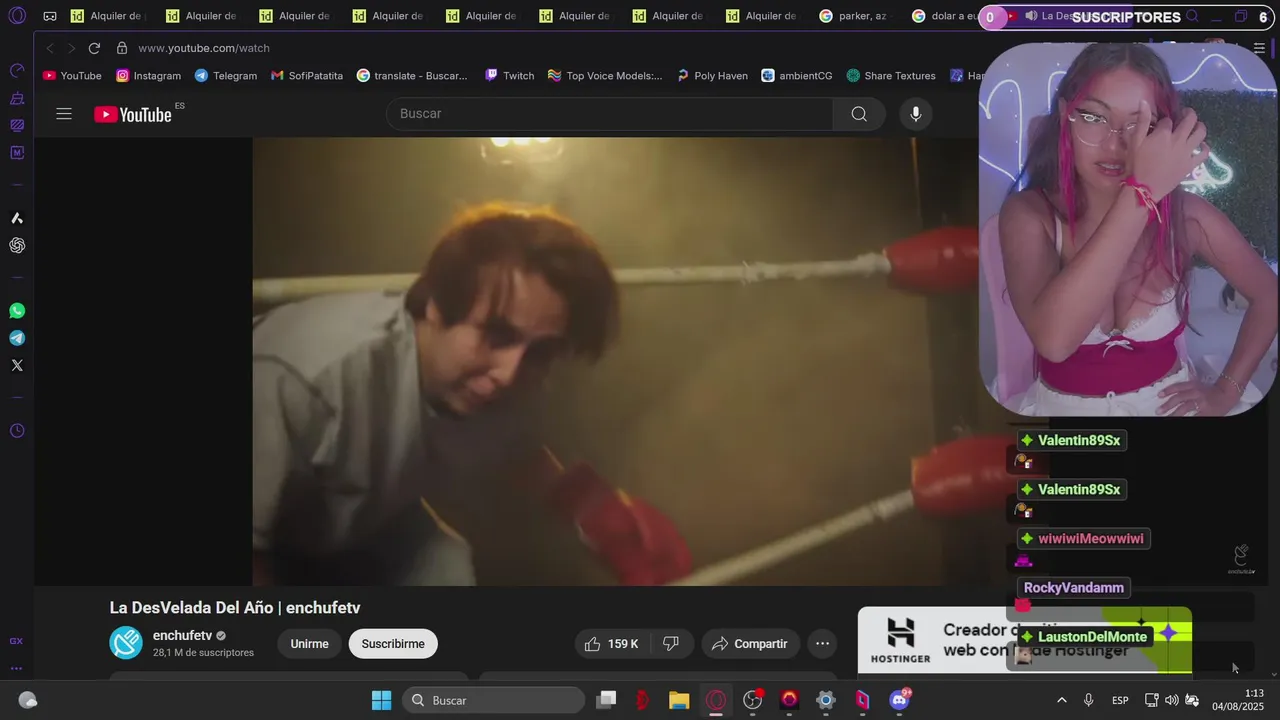Click the YouTube search magnifier button
1280x720 pixels.
click(x=859, y=114)
